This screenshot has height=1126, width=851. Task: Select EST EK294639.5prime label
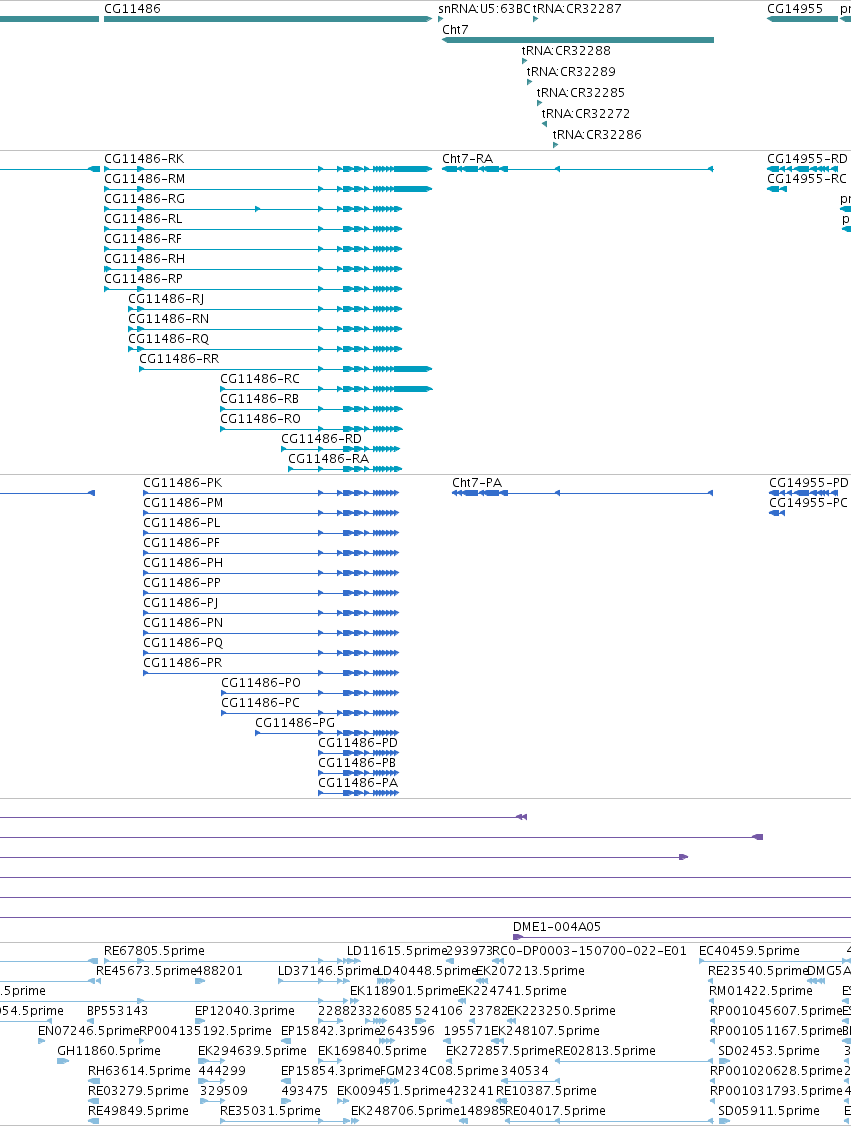coord(252,1051)
